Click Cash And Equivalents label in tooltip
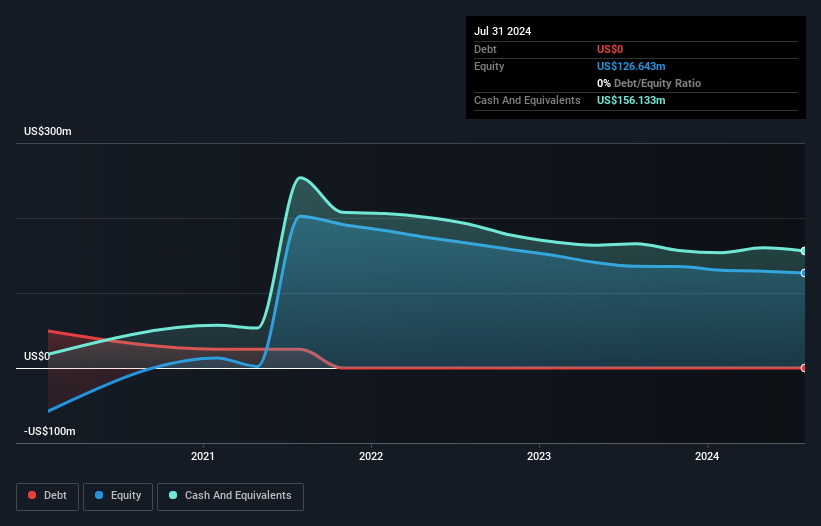 click(x=527, y=100)
